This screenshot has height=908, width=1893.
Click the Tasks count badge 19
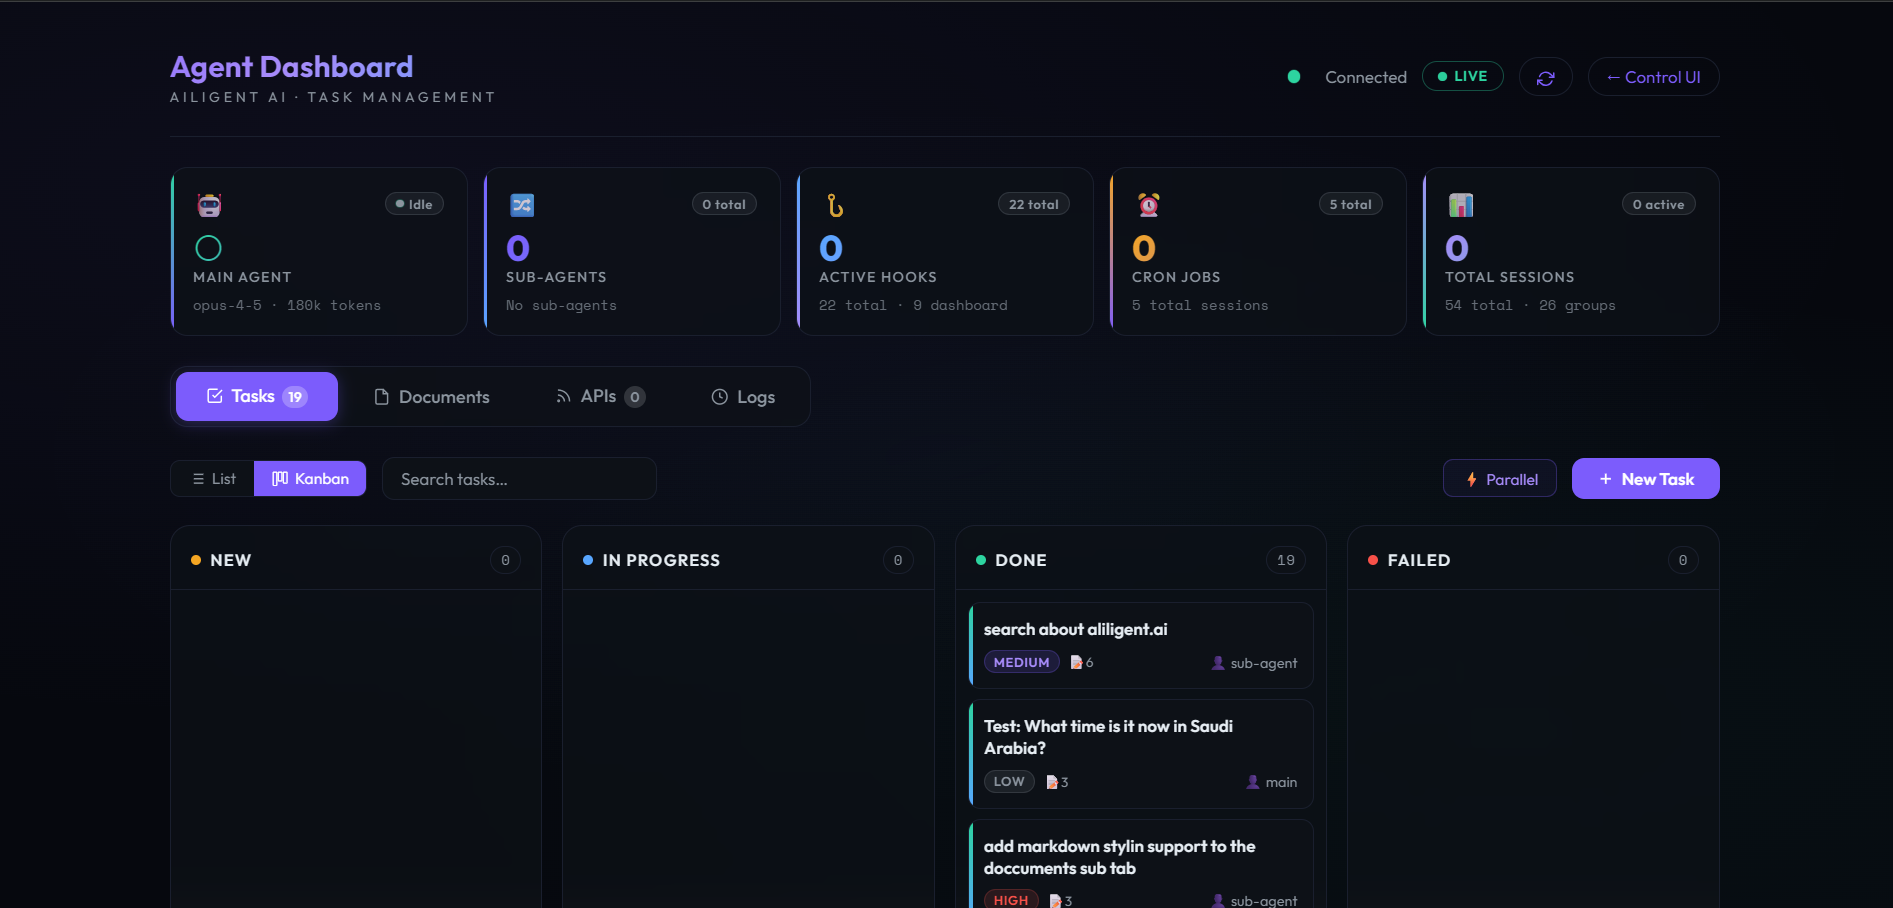pos(295,397)
